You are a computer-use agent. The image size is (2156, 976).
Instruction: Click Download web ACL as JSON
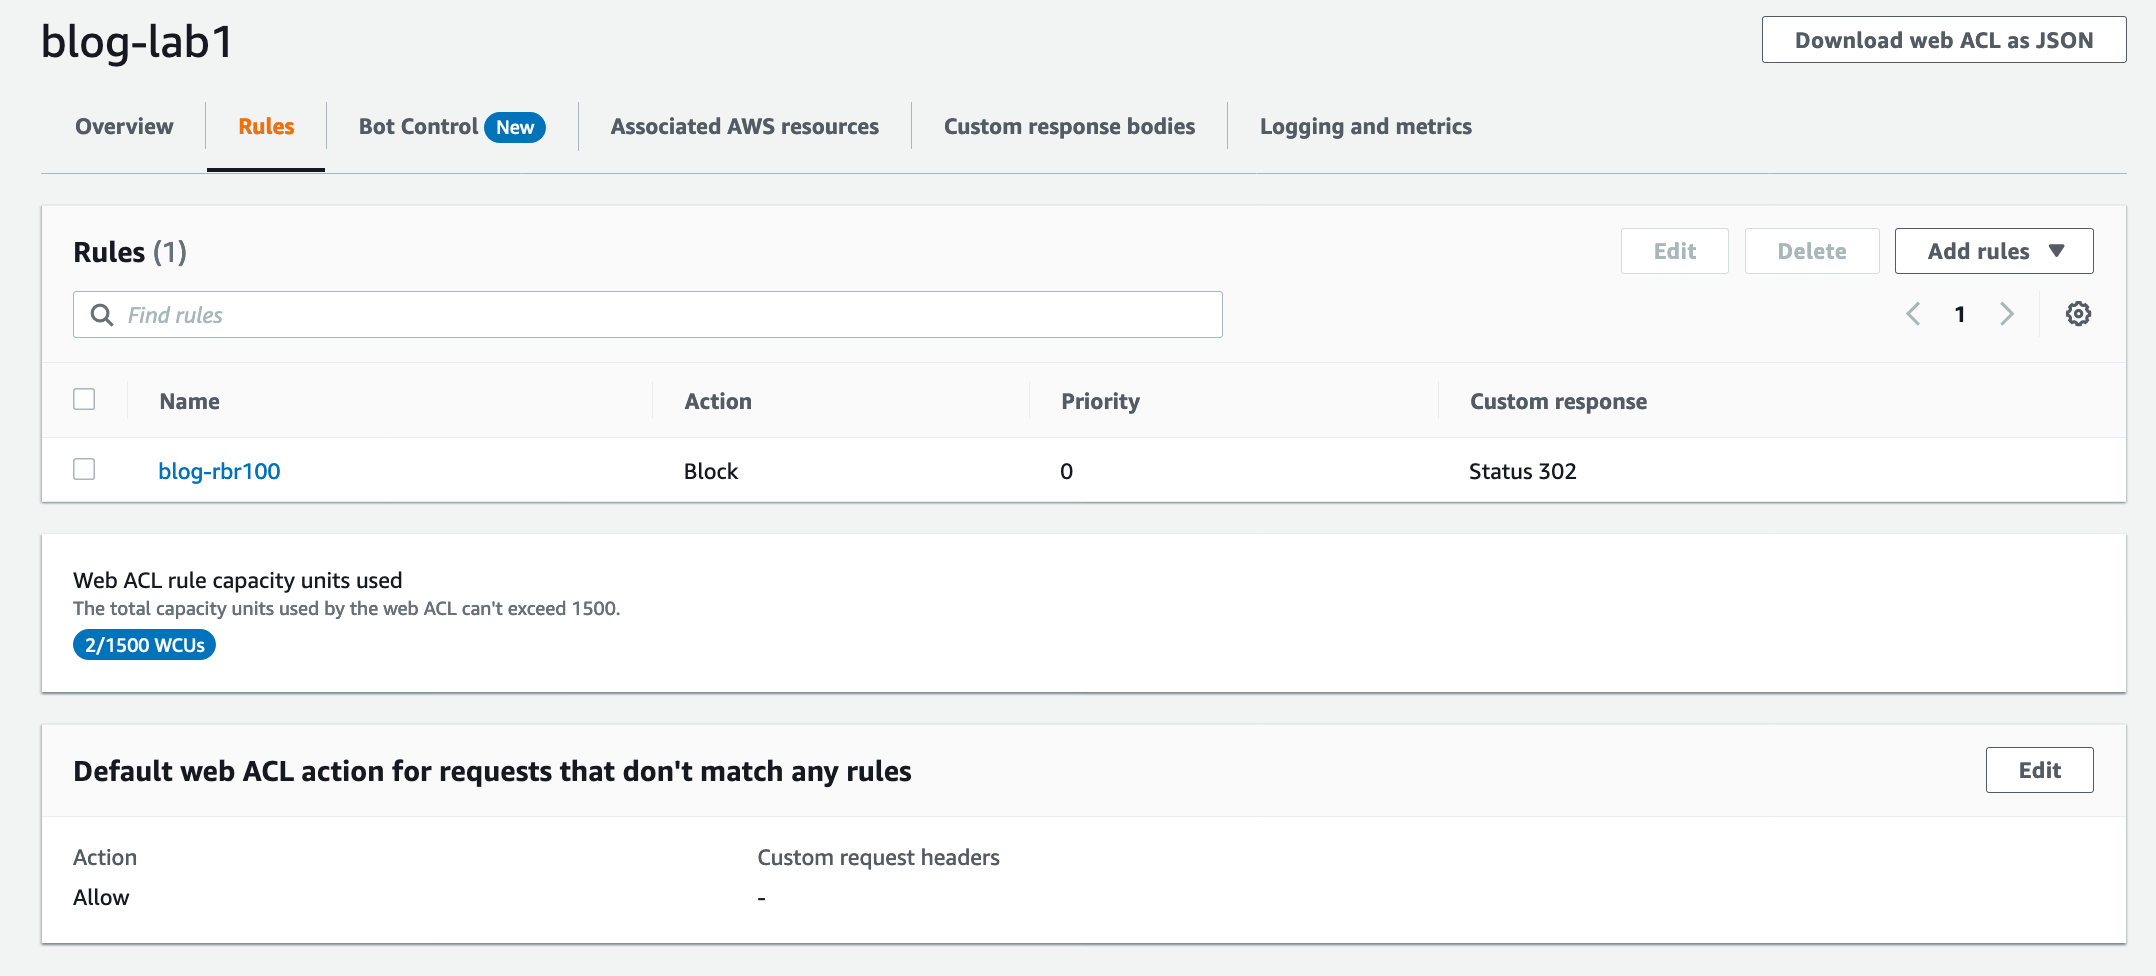pyautogui.click(x=1943, y=40)
